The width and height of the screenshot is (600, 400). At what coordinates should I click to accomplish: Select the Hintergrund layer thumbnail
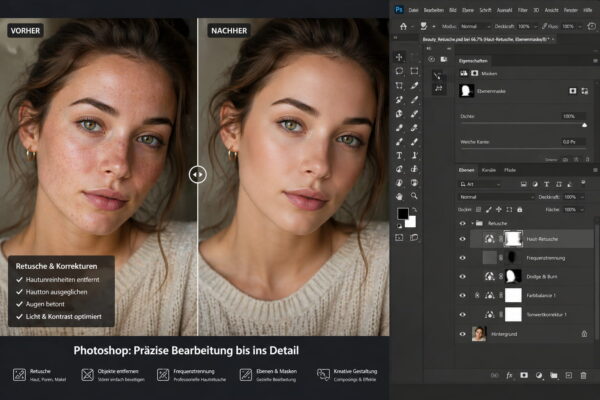(x=479, y=334)
